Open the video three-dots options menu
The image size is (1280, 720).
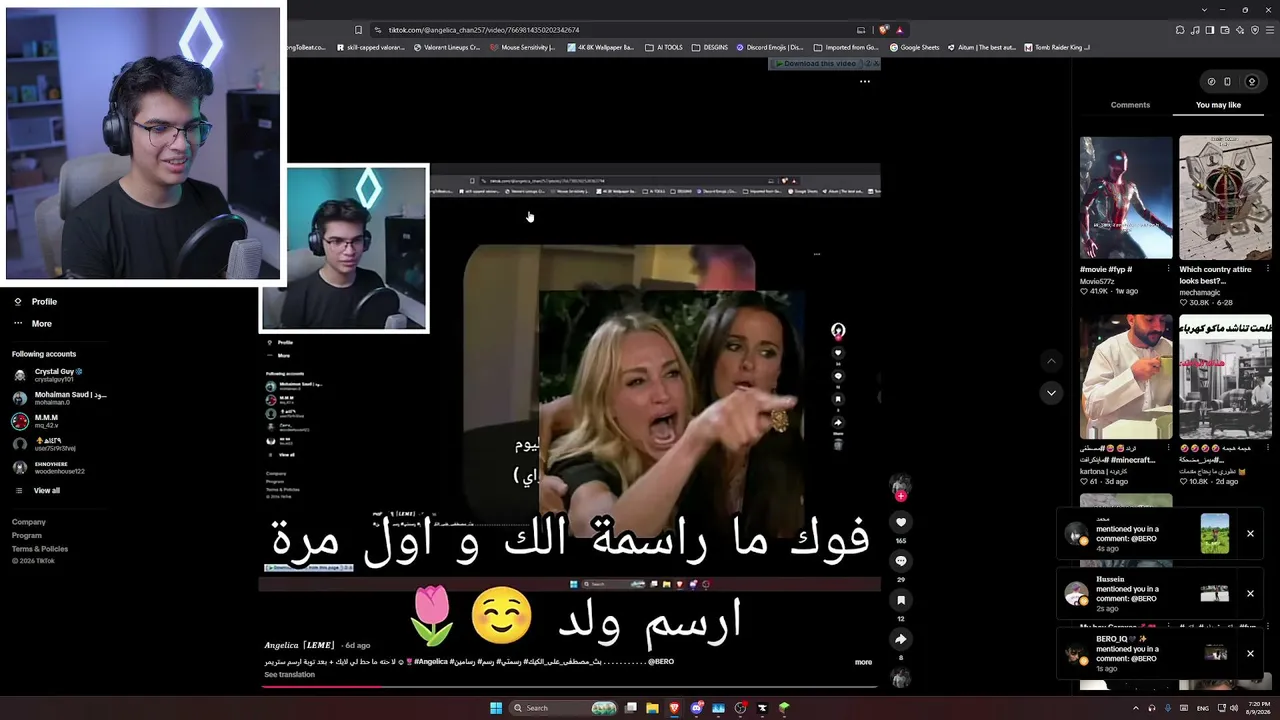(865, 82)
